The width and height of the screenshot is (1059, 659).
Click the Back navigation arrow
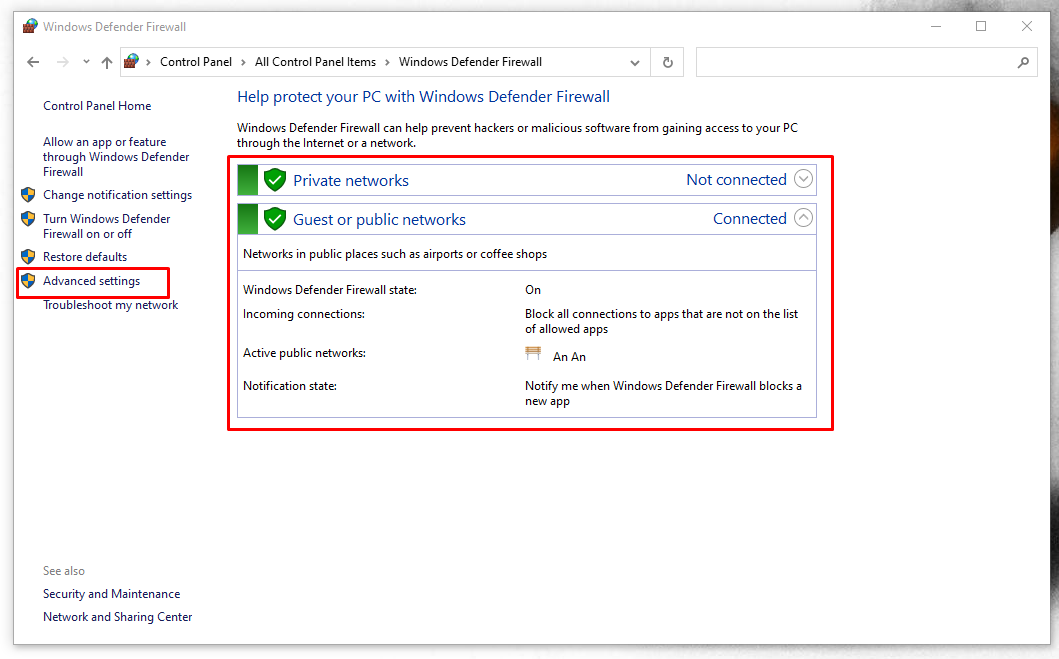click(33, 62)
